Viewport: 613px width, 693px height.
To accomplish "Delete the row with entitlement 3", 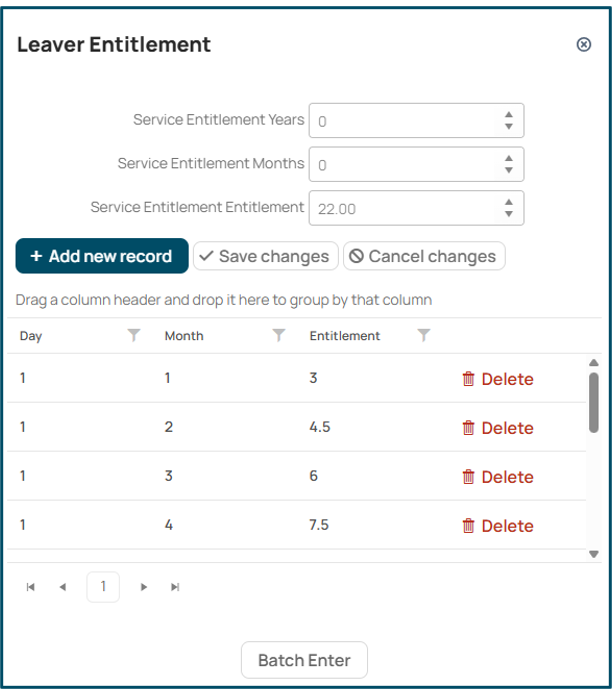I will tap(498, 379).
